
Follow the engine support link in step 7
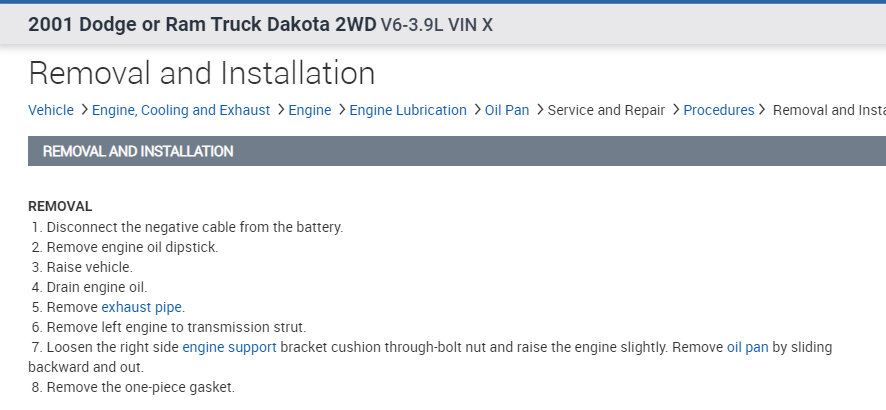[x=229, y=347]
